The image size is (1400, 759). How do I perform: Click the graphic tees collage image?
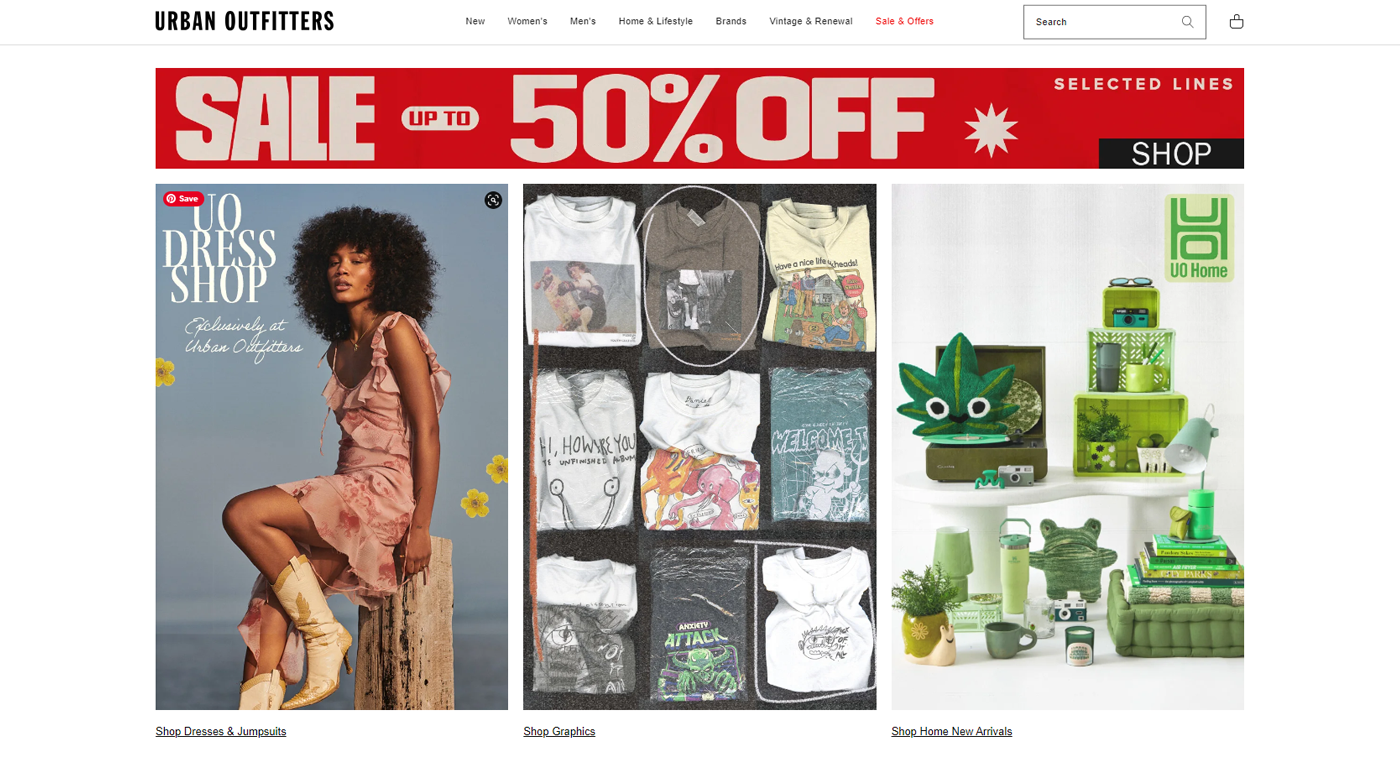700,447
